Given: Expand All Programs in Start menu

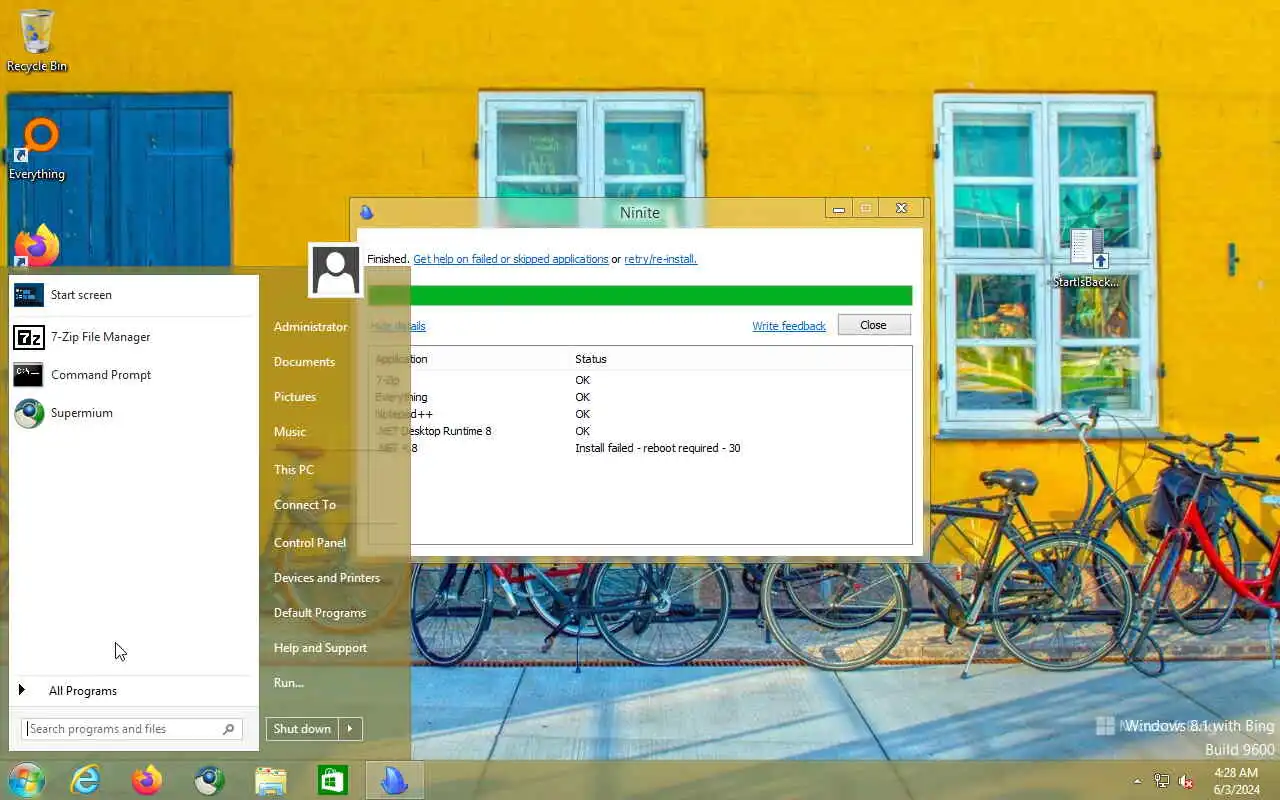Looking at the screenshot, I should (83, 691).
